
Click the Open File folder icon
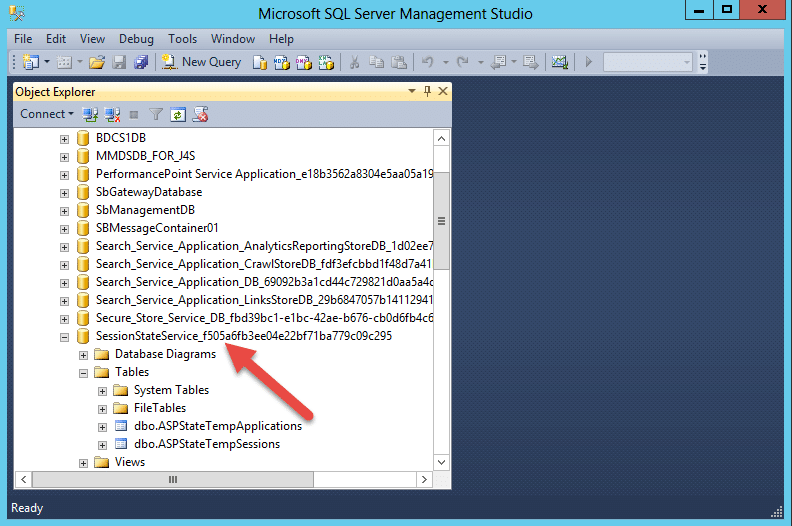point(96,62)
